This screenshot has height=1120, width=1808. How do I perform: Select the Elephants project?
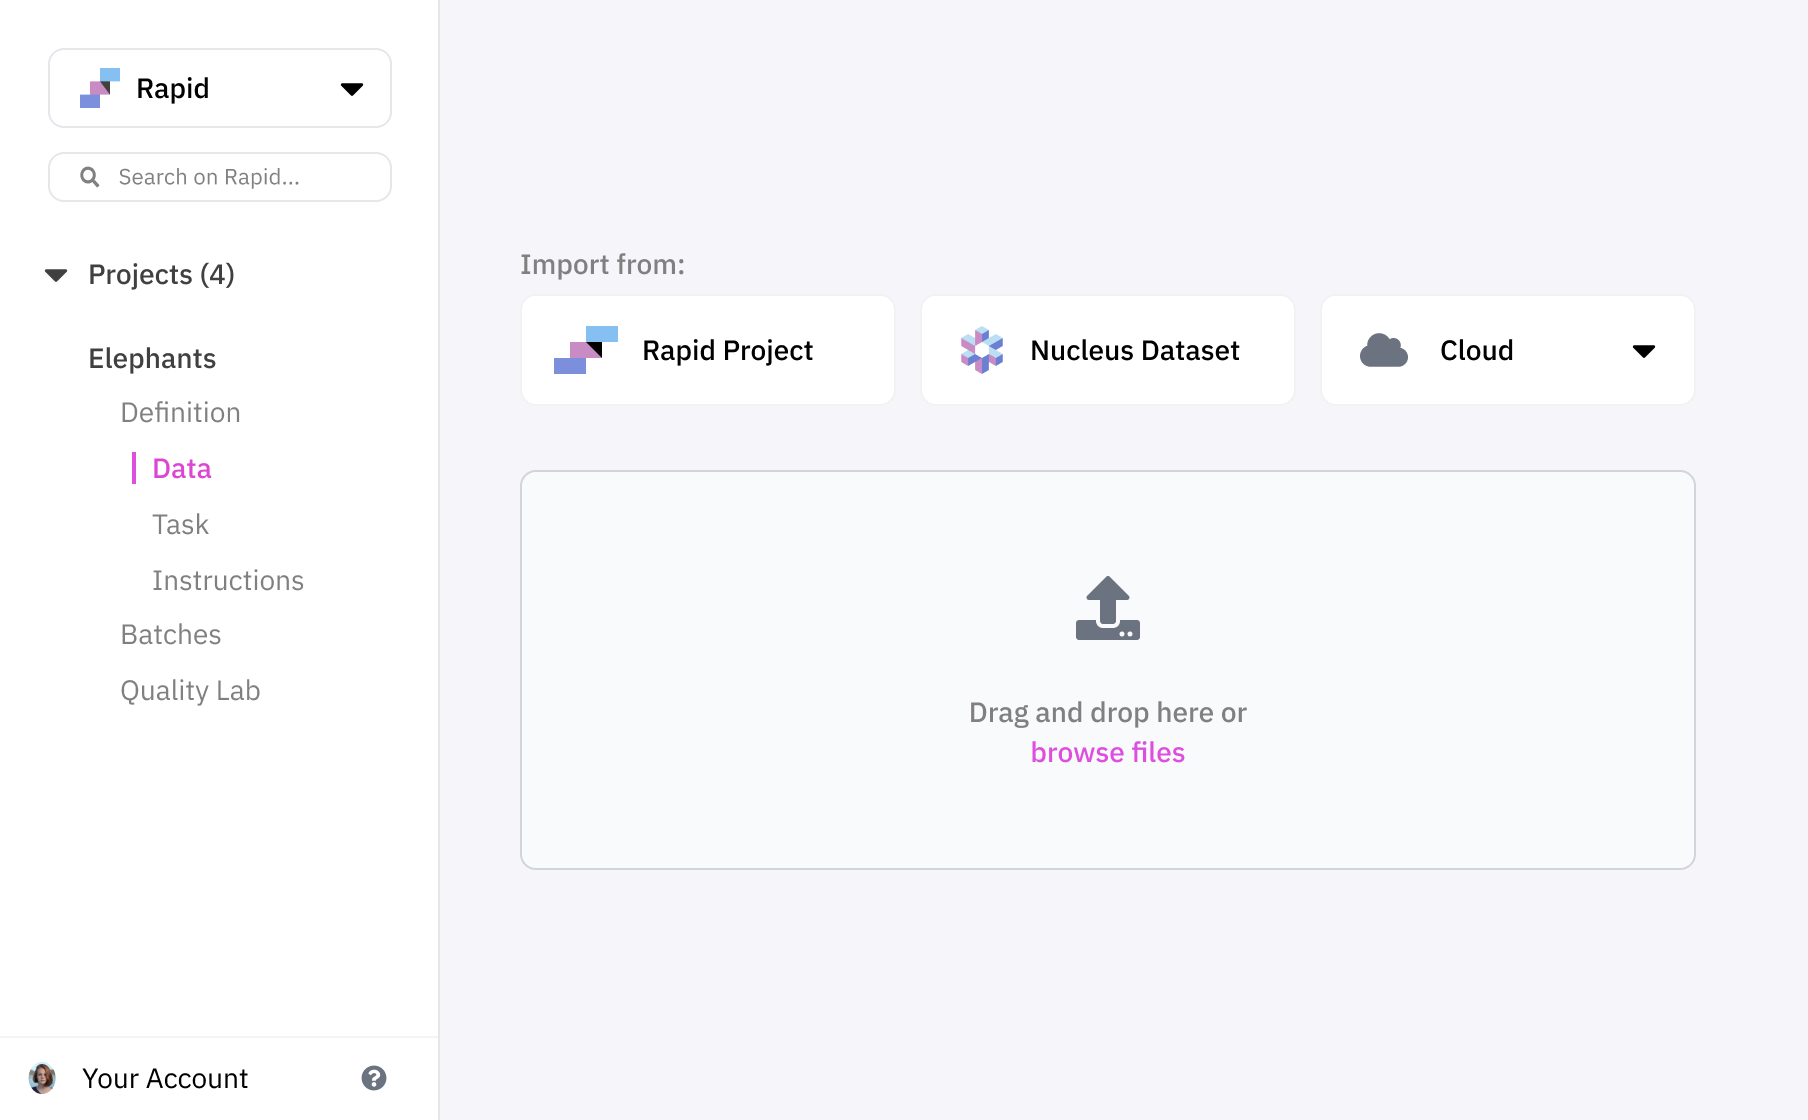[x=152, y=358]
